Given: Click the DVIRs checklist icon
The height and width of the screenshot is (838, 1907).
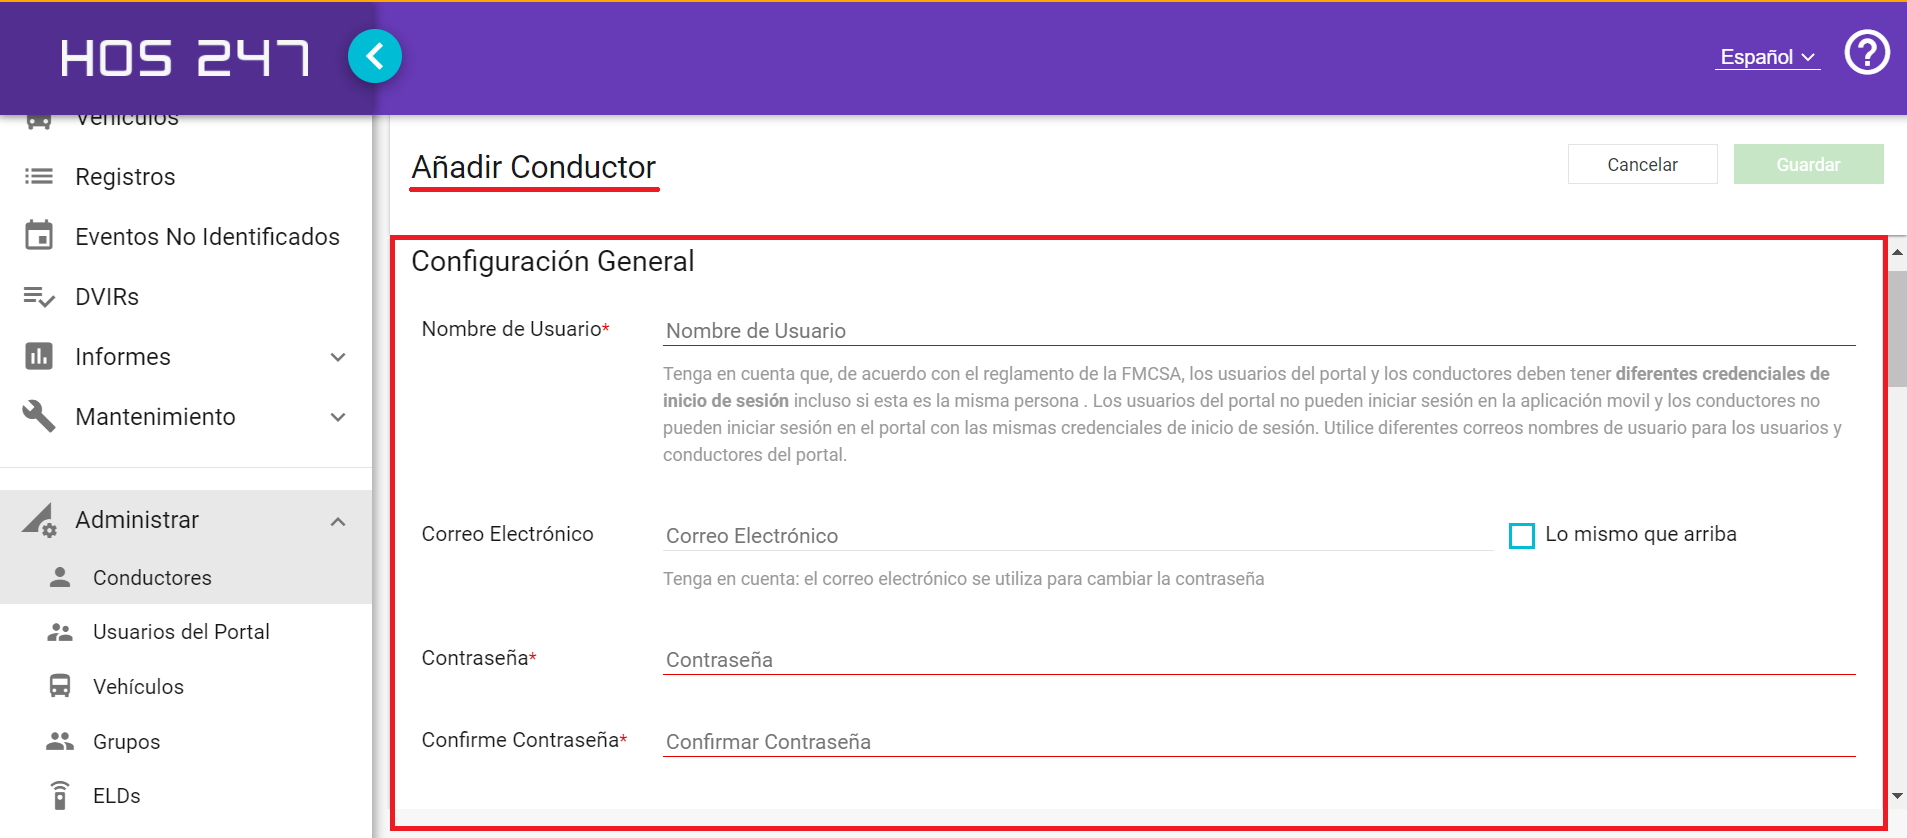Looking at the screenshot, I should point(39,297).
